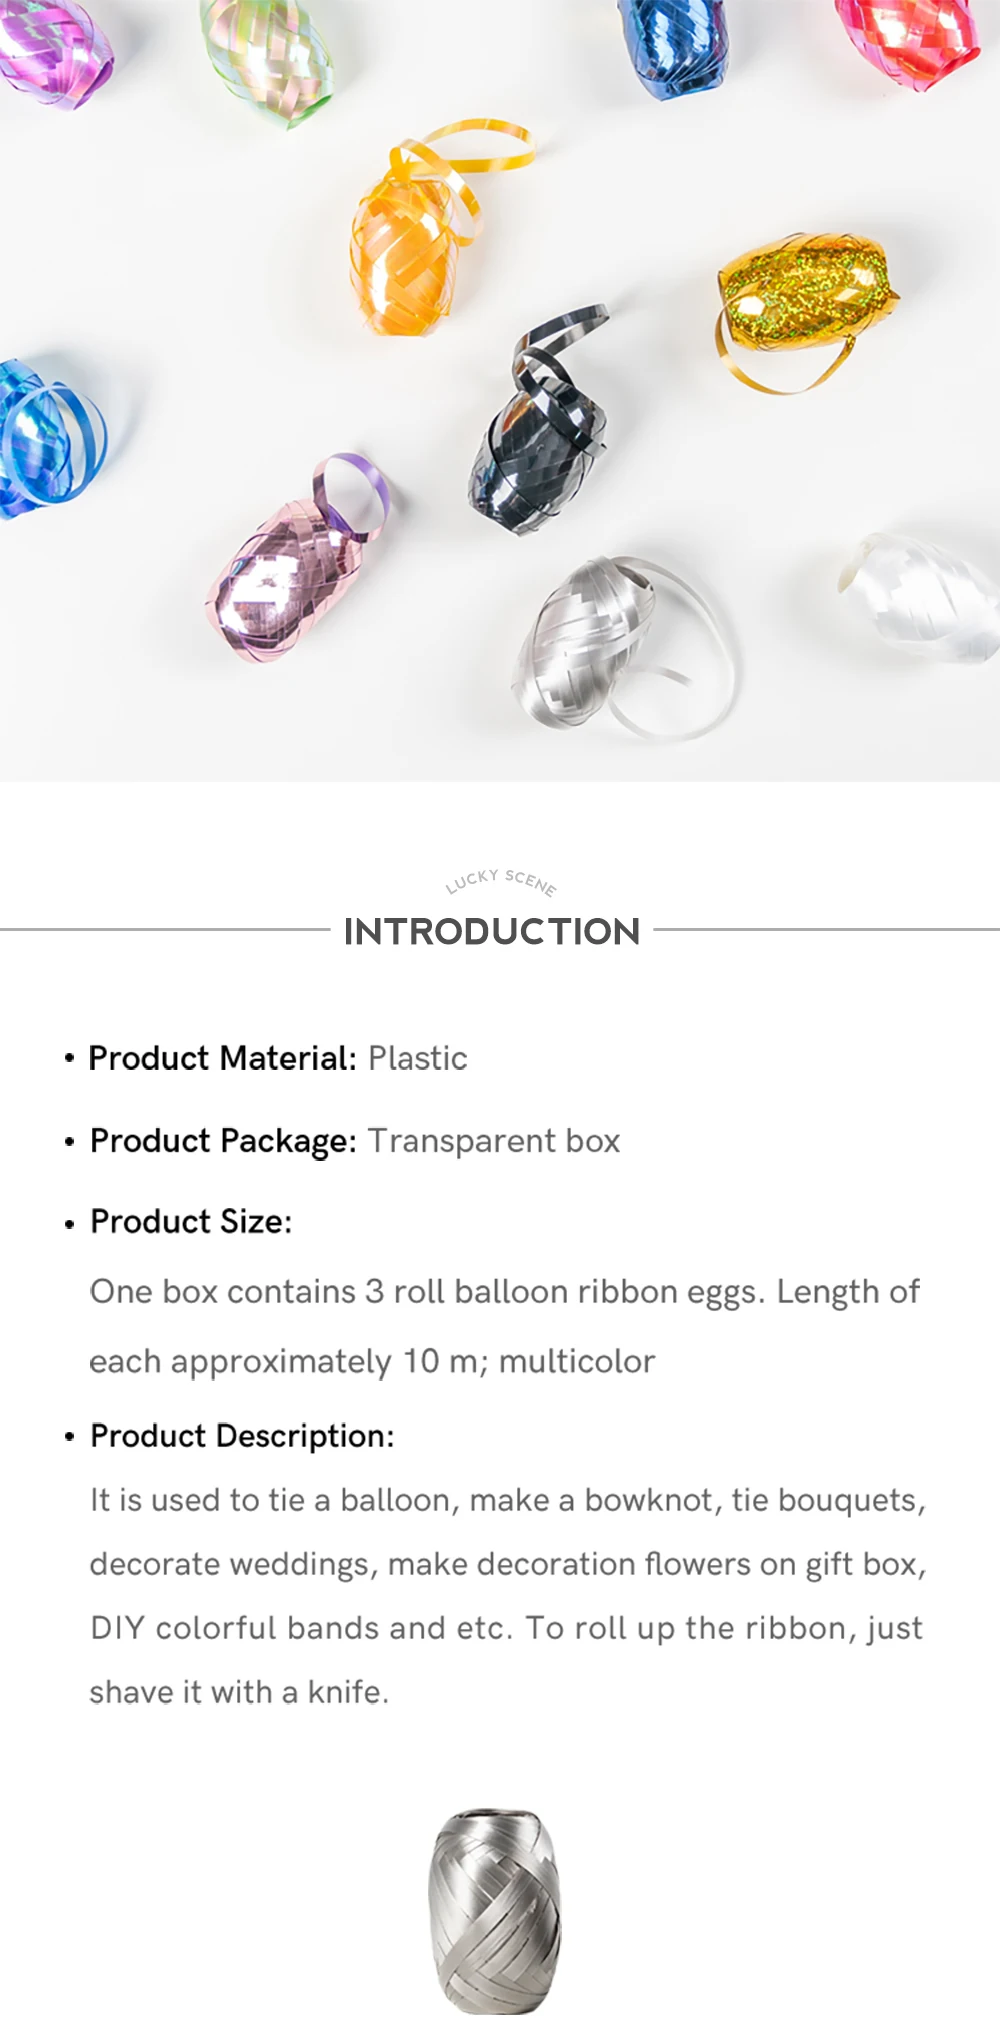Click the Product Material label

coord(222,1058)
